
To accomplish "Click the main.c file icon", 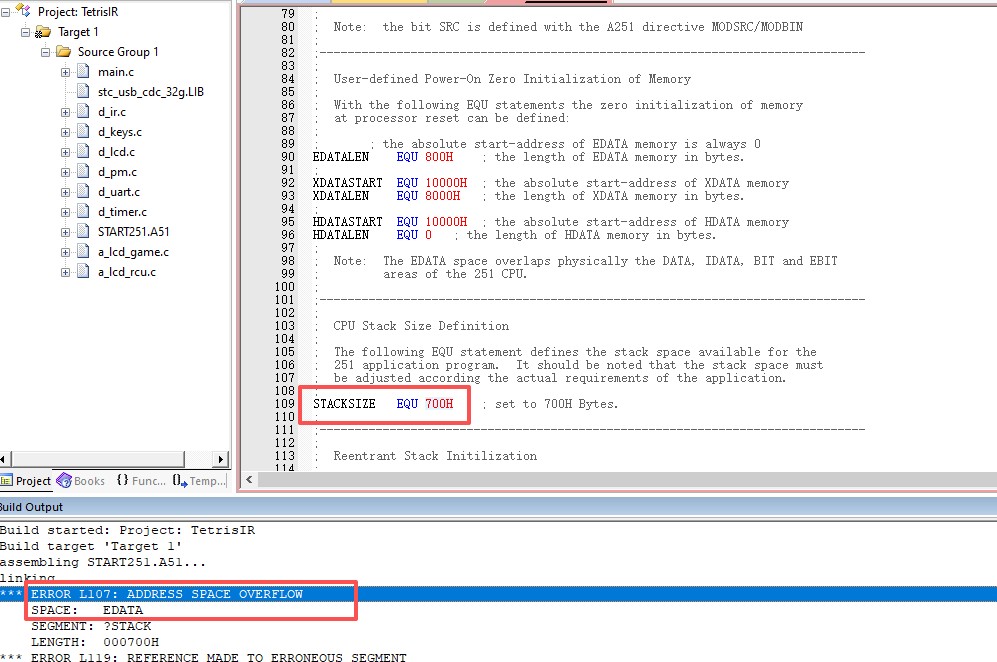I will click(83, 72).
